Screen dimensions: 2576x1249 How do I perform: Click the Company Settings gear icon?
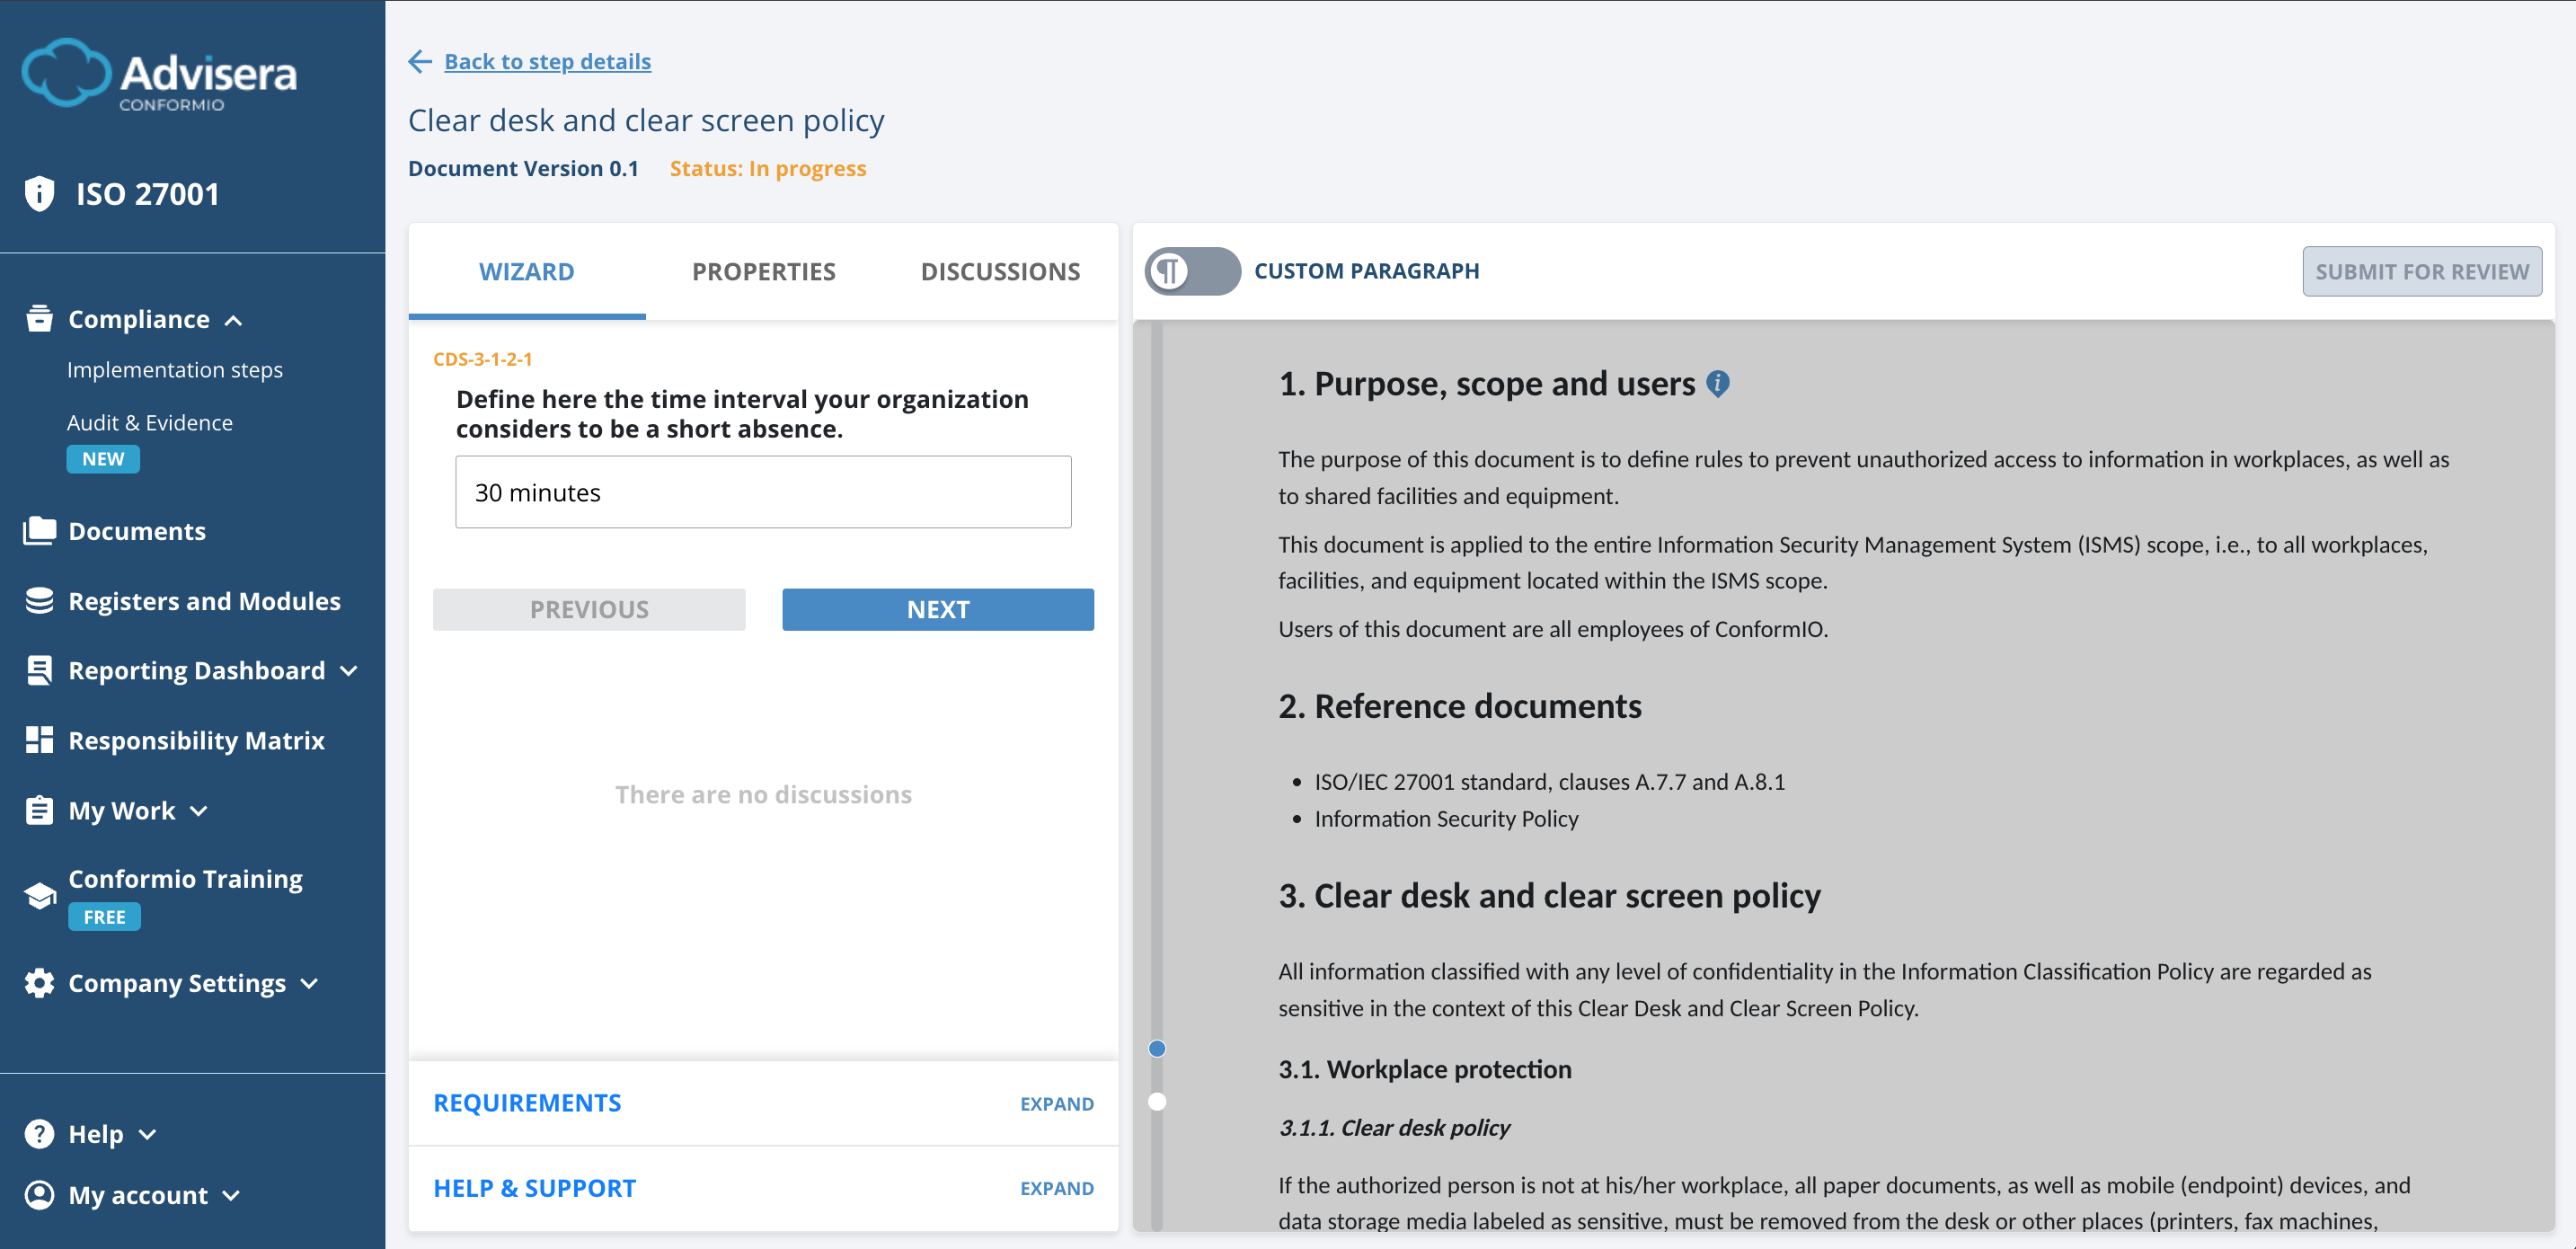[39, 982]
